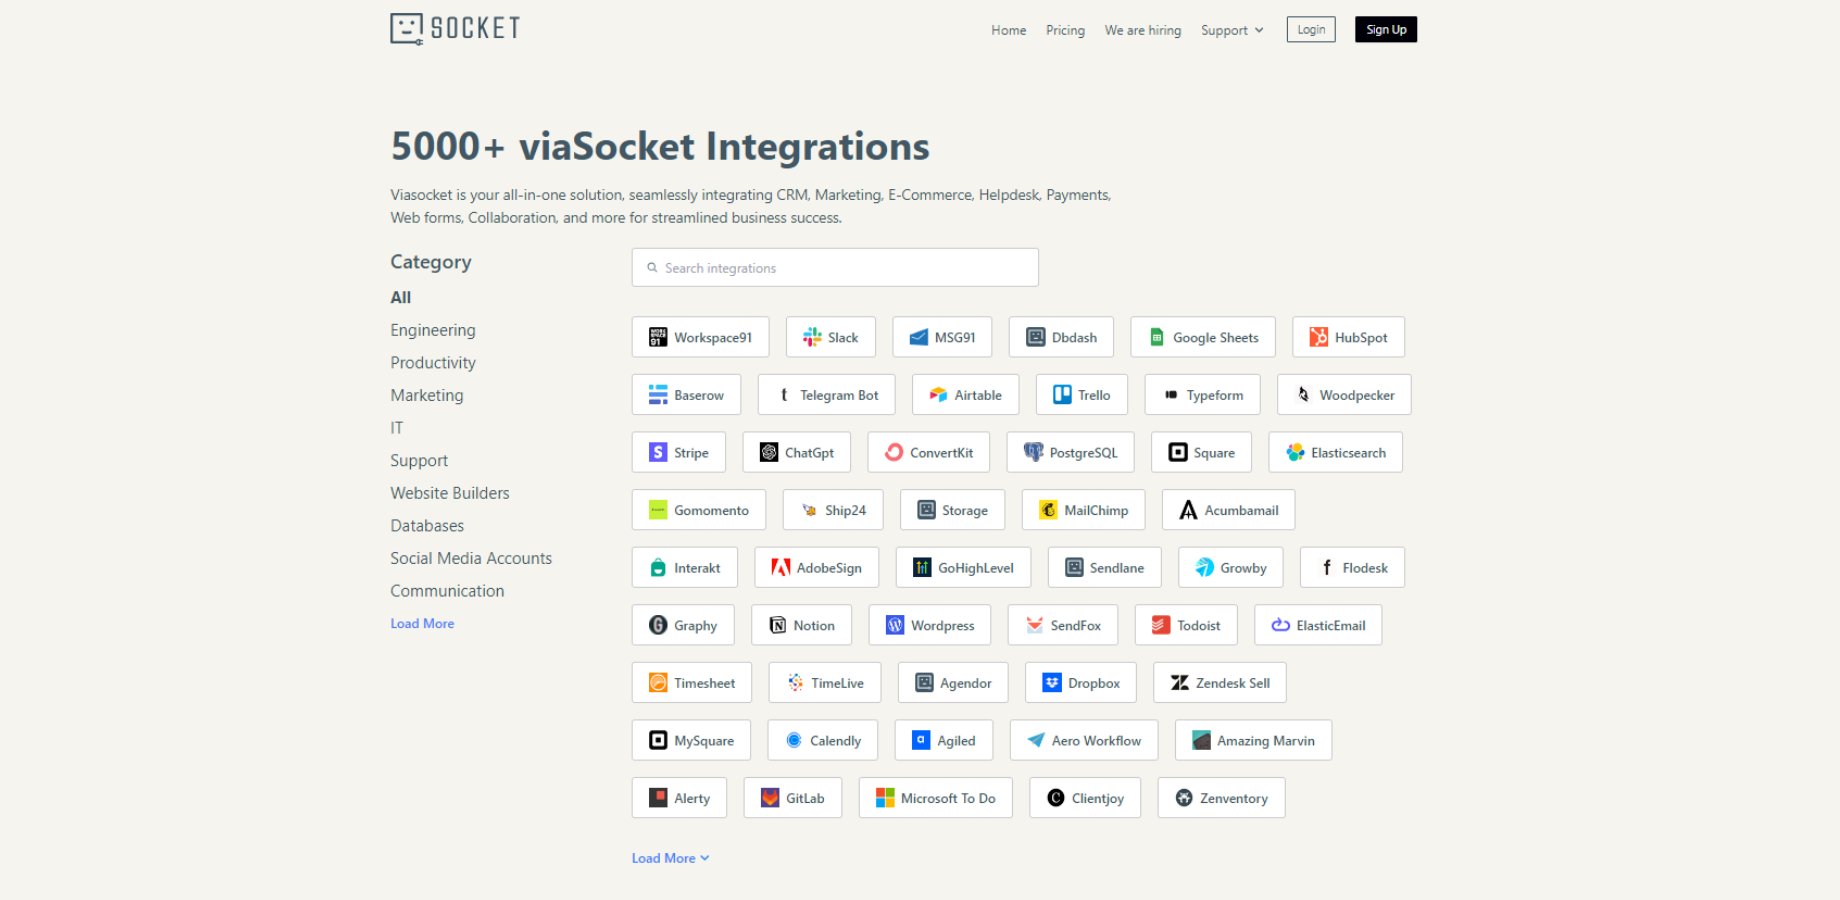Screen dimensions: 1840x900
Task: Open the Notion integration icon
Action: pyautogui.click(x=778, y=626)
